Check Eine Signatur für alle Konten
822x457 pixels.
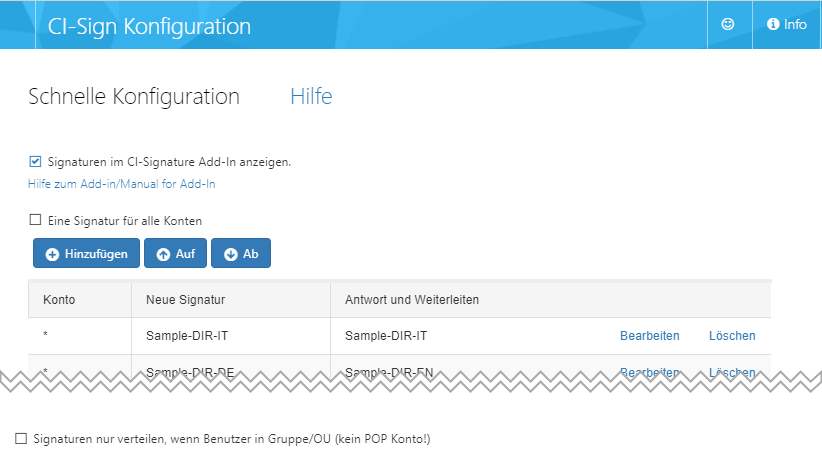pos(35,220)
